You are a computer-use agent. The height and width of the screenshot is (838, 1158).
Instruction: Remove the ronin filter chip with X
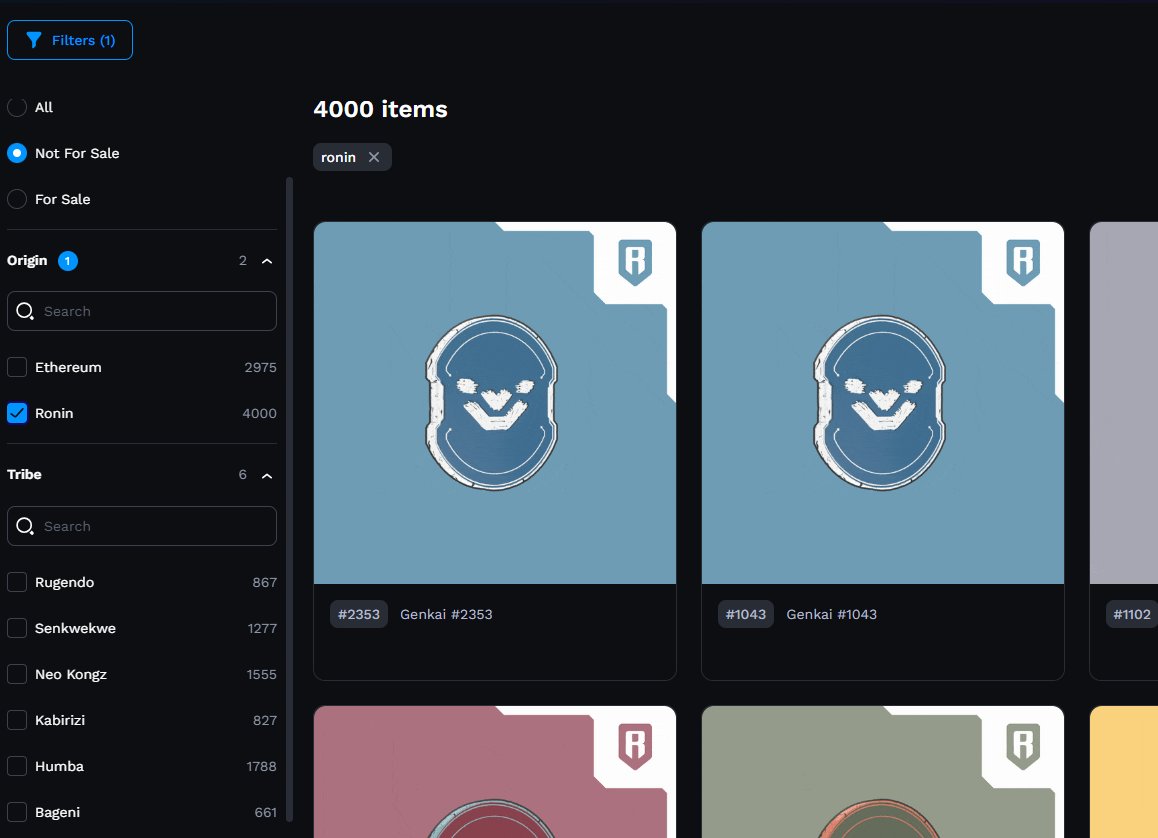(x=374, y=157)
